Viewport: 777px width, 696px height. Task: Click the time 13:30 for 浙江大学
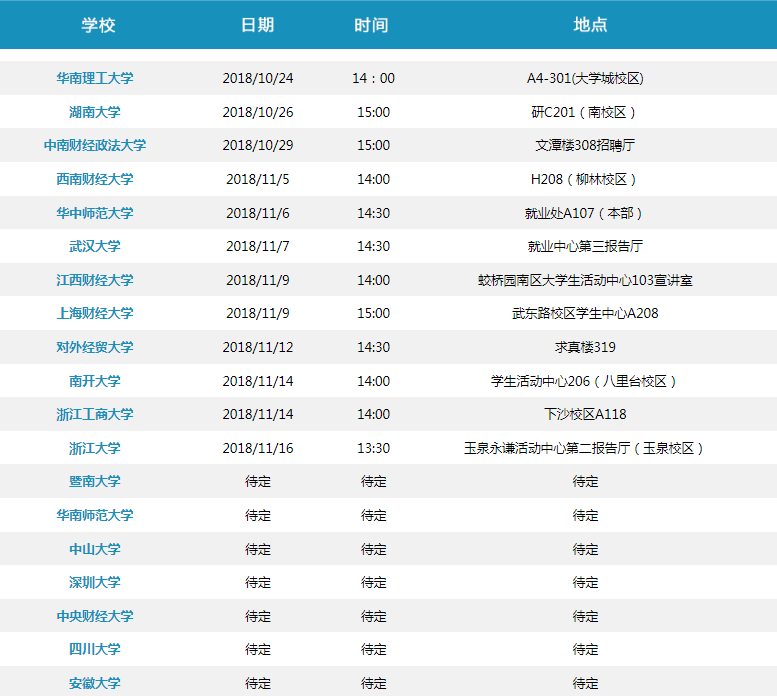(x=374, y=448)
